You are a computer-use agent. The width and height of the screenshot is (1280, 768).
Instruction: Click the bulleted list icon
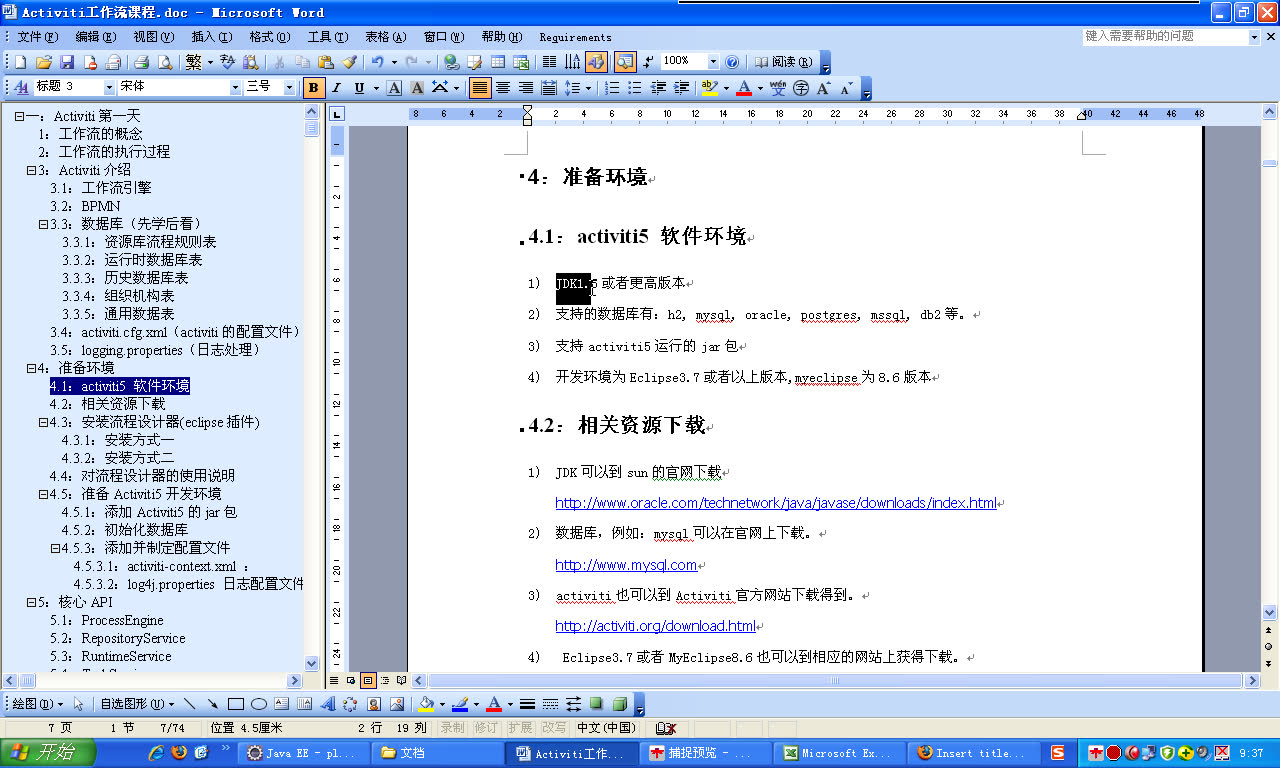(x=635, y=88)
